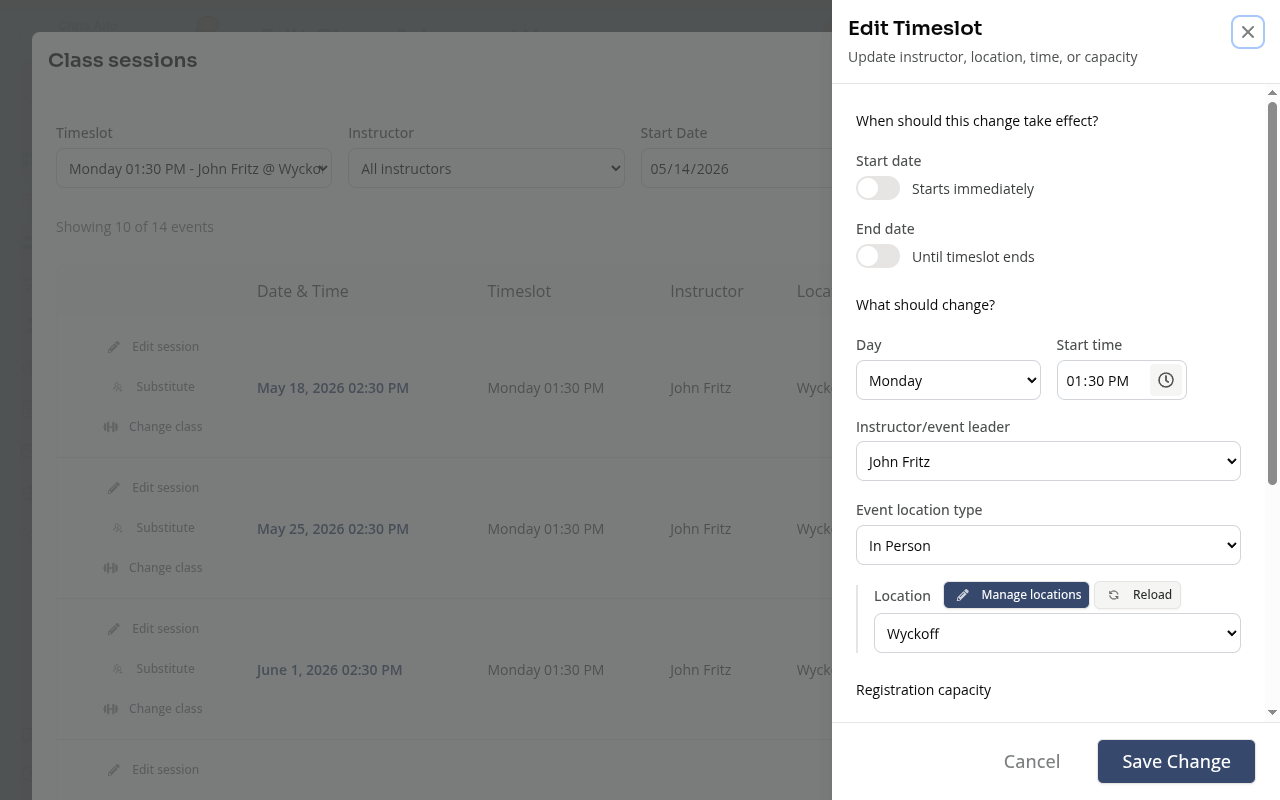The width and height of the screenshot is (1280, 800).
Task: Open the clock time picker icon
Action: 1166,380
